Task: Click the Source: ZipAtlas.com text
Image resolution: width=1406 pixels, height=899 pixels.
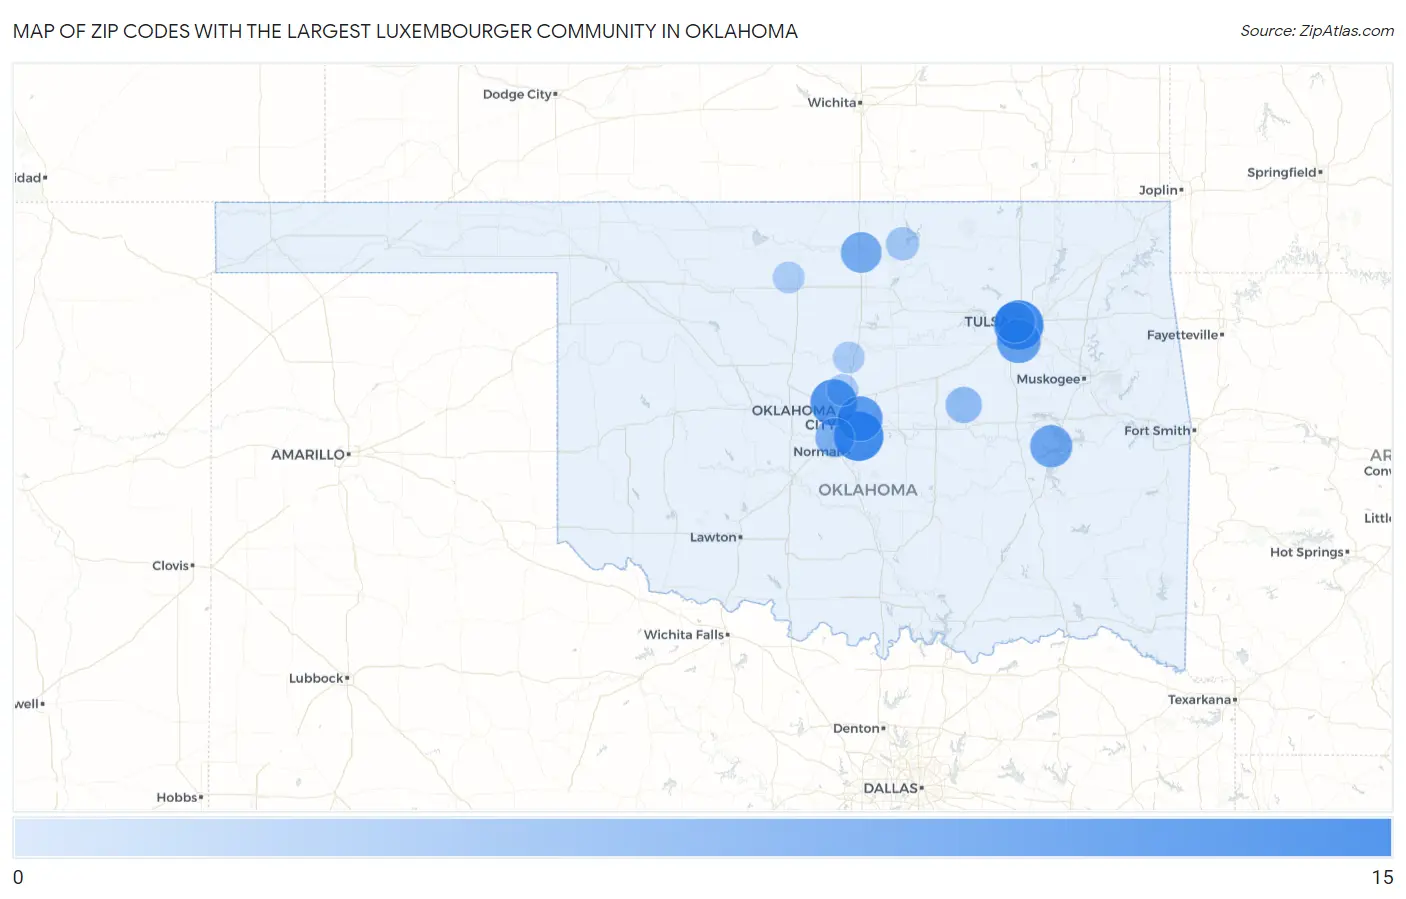Action: 1317,31
